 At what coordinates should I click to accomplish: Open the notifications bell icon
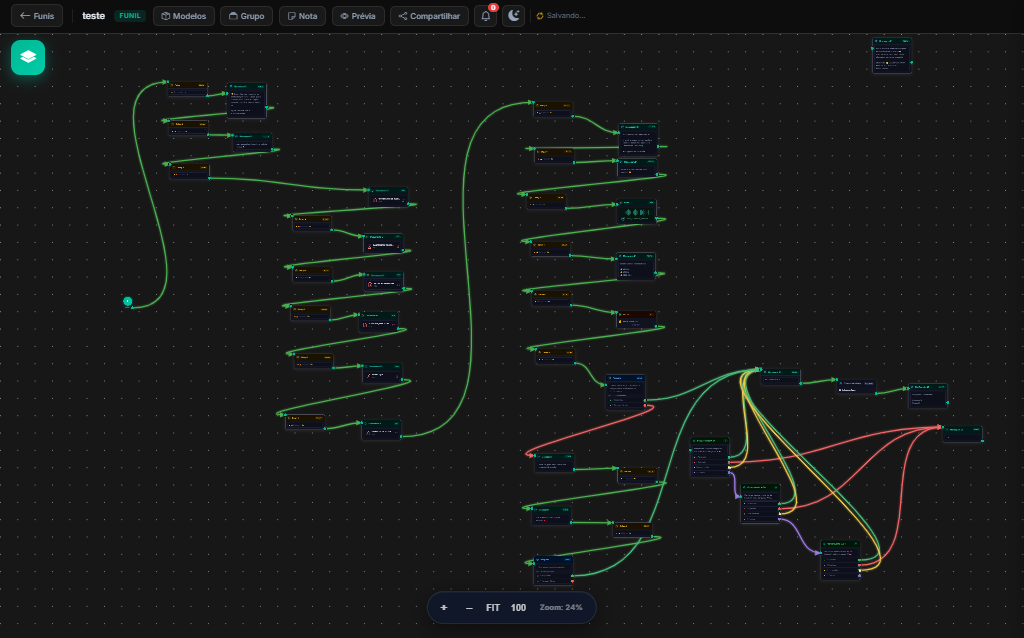click(486, 16)
